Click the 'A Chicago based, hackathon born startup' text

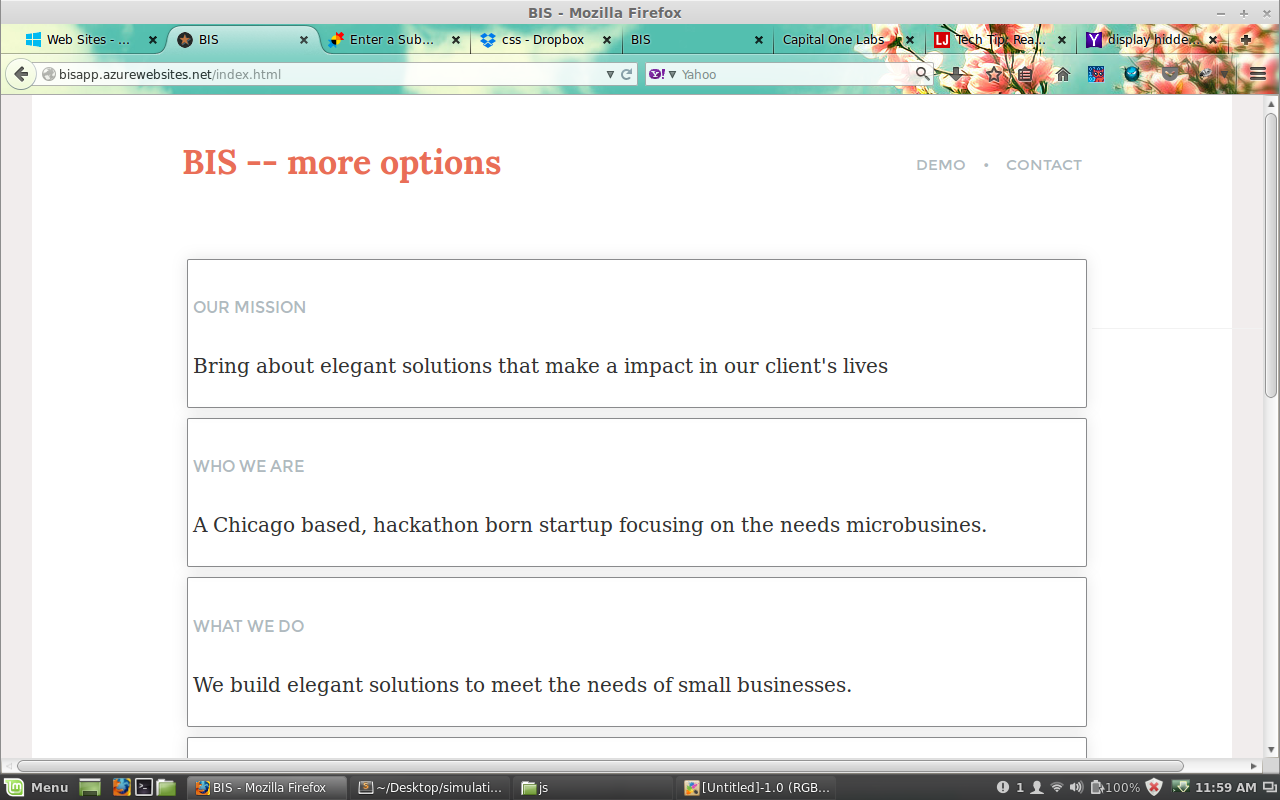(590, 525)
